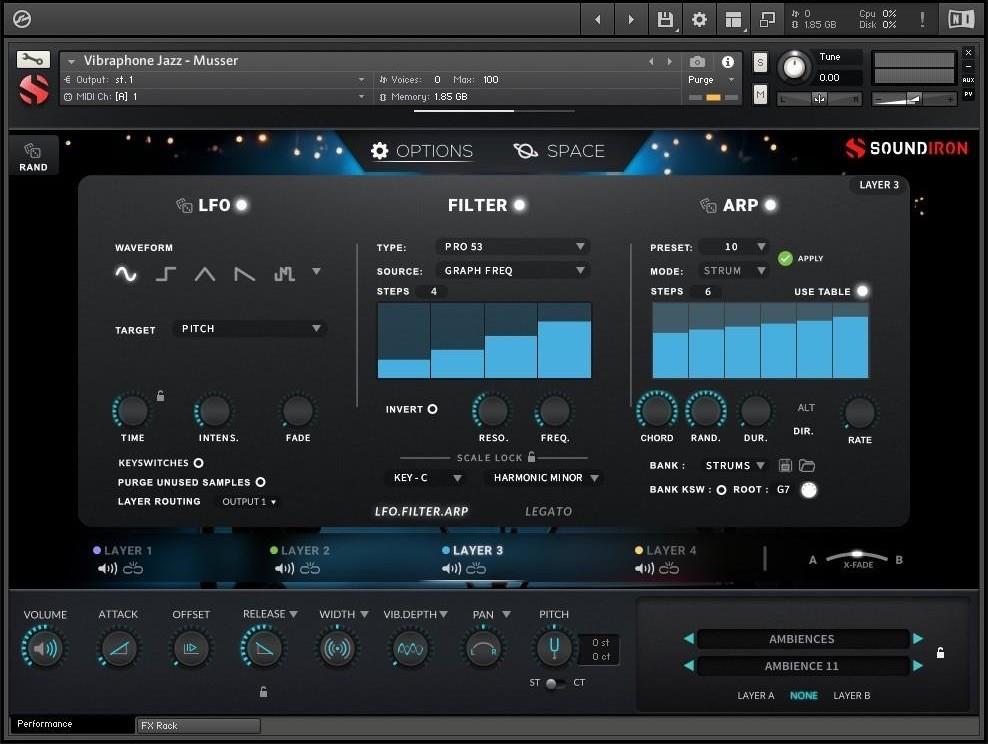Viewport: 988px width, 744px height.
Task: Click the Native Instruments logo top right
Action: (x=961, y=18)
